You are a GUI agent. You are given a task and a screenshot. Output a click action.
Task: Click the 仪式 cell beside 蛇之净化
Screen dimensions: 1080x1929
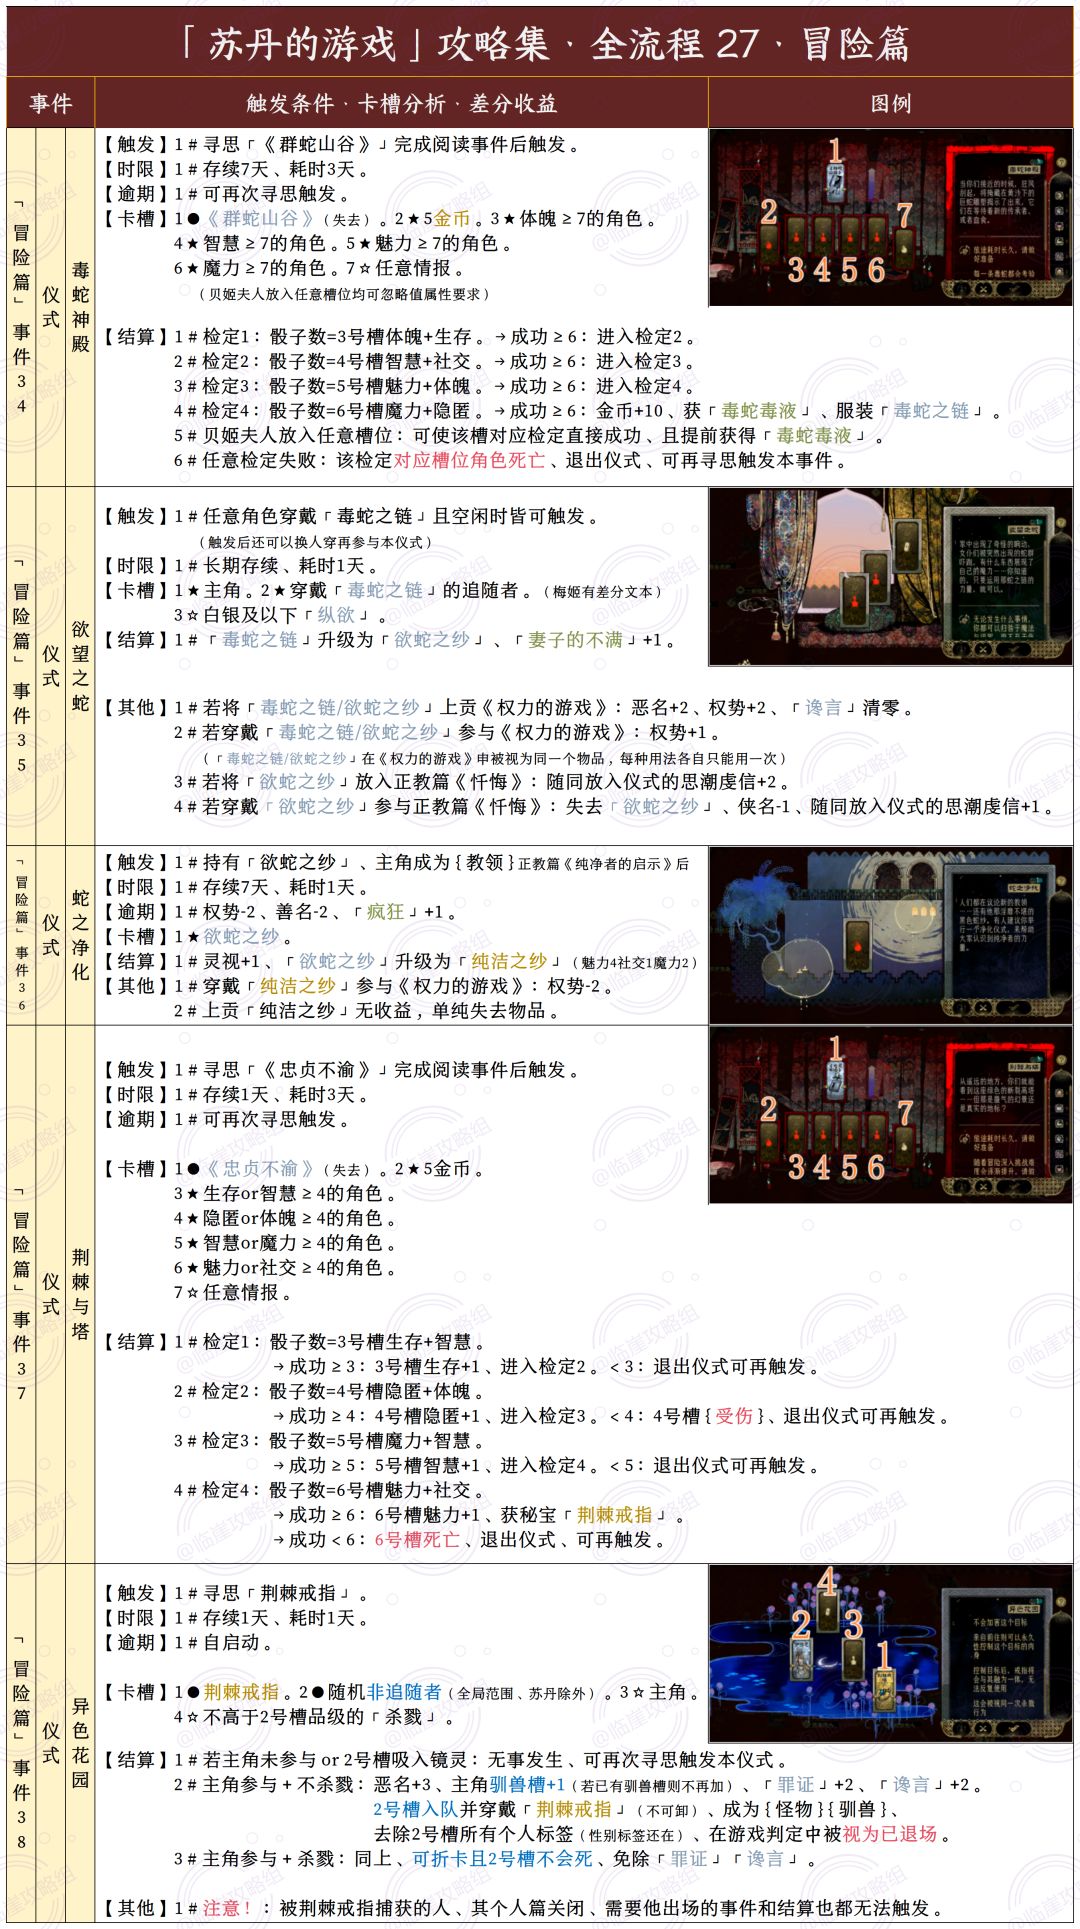[x=51, y=935]
